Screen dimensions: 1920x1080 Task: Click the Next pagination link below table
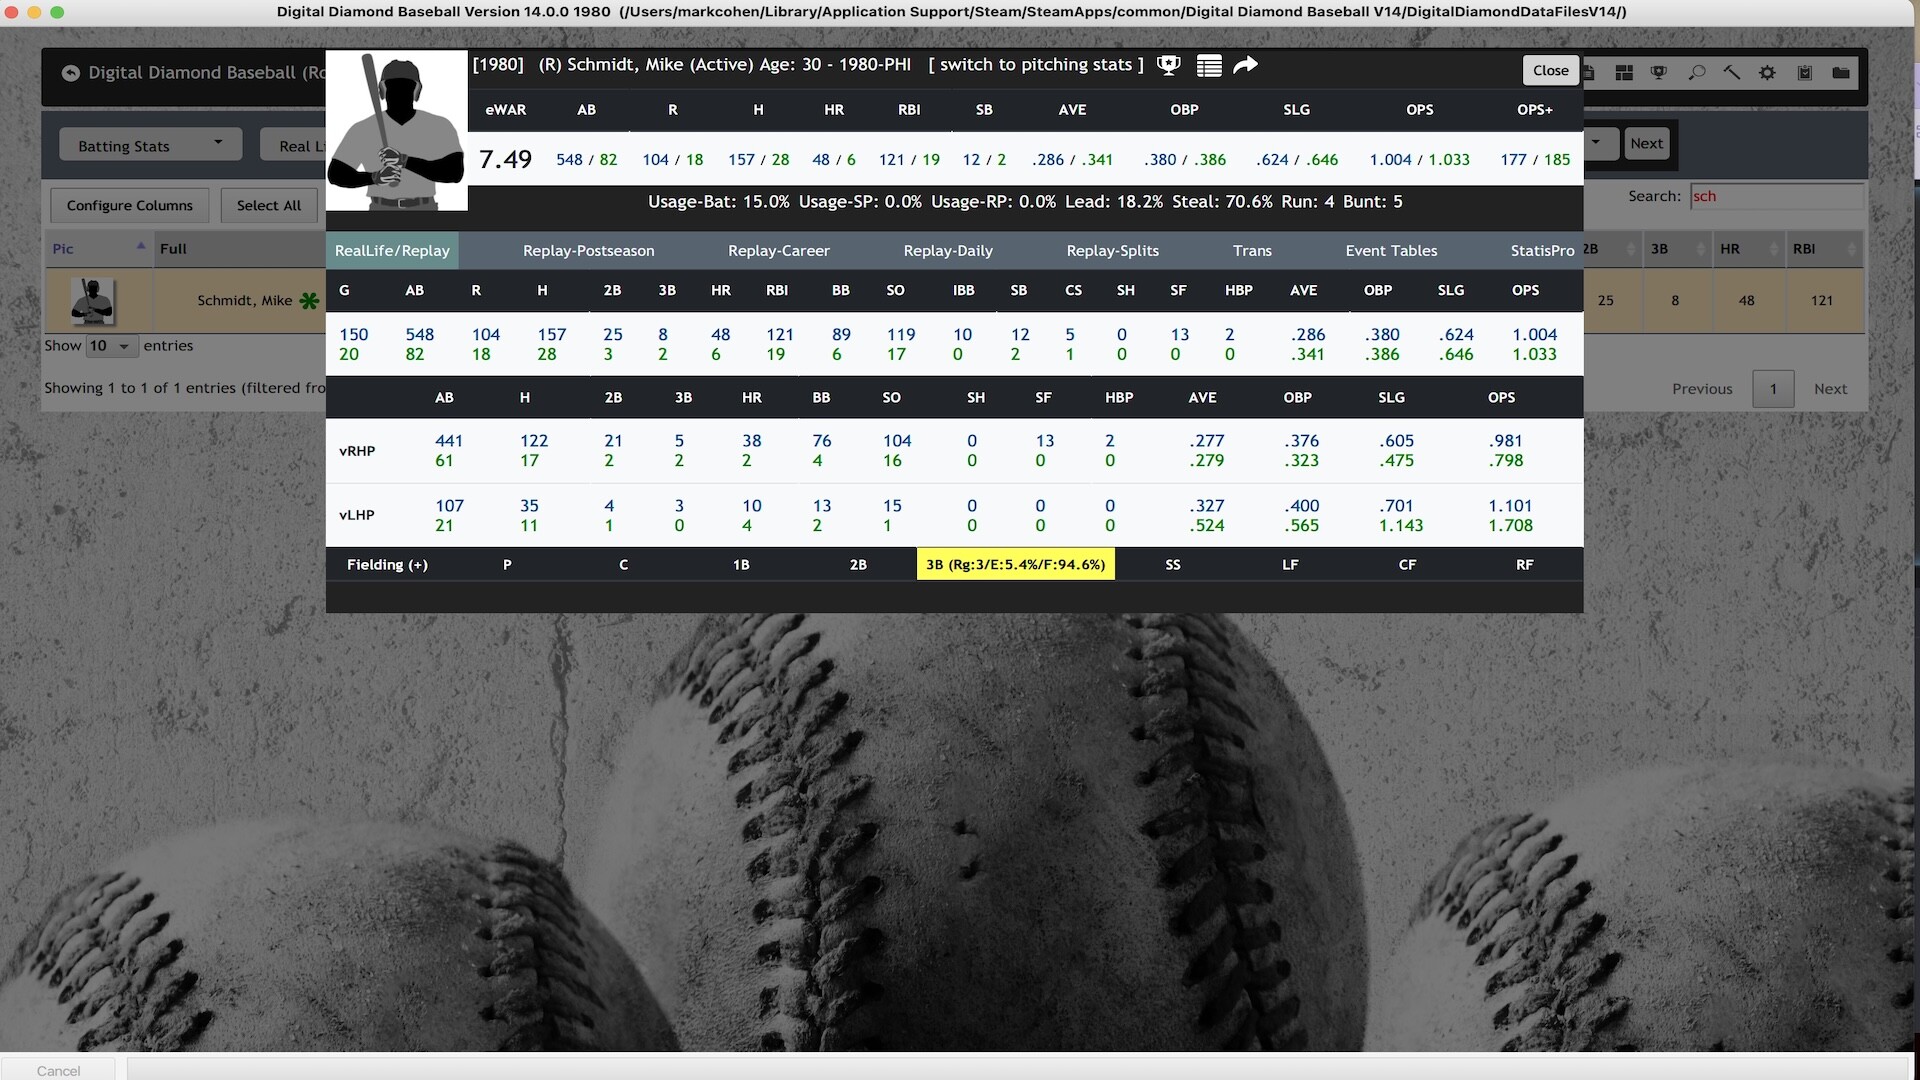click(x=1830, y=389)
